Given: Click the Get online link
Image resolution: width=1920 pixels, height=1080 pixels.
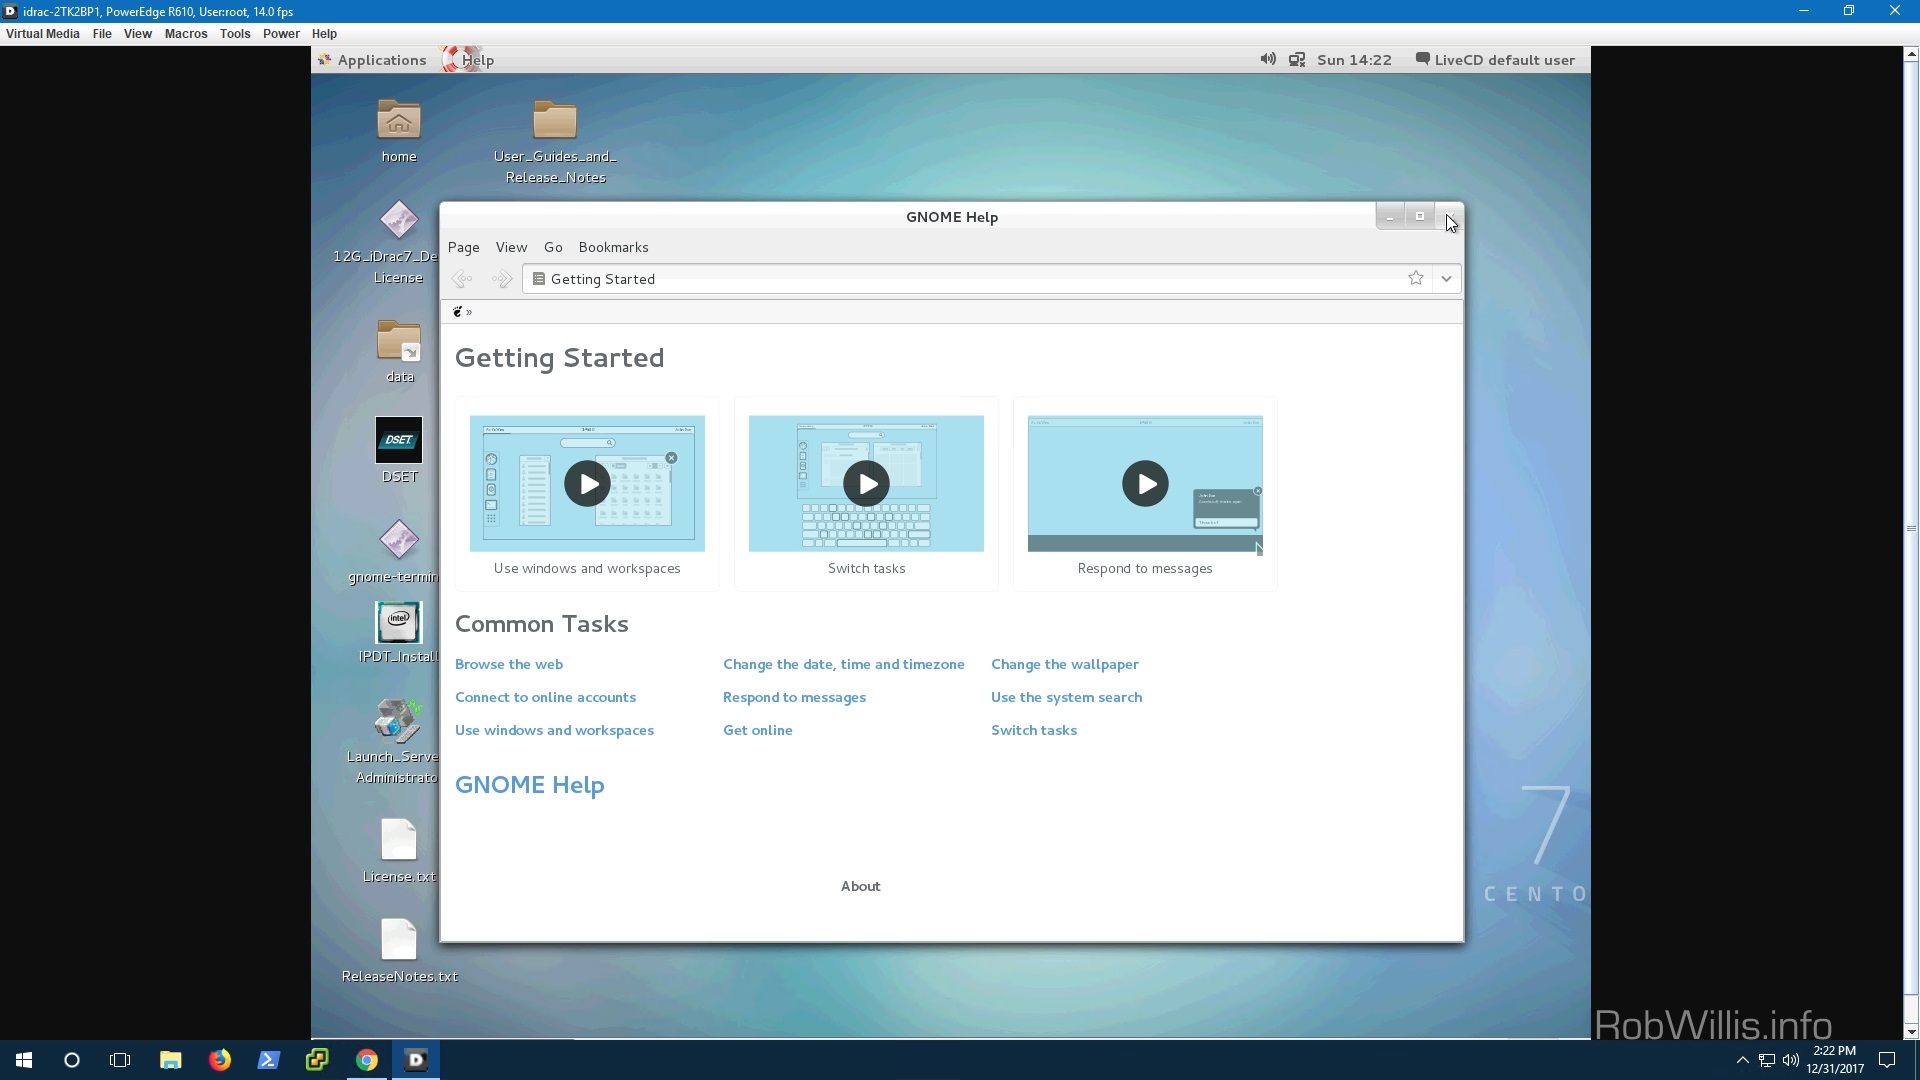Looking at the screenshot, I should click(758, 730).
